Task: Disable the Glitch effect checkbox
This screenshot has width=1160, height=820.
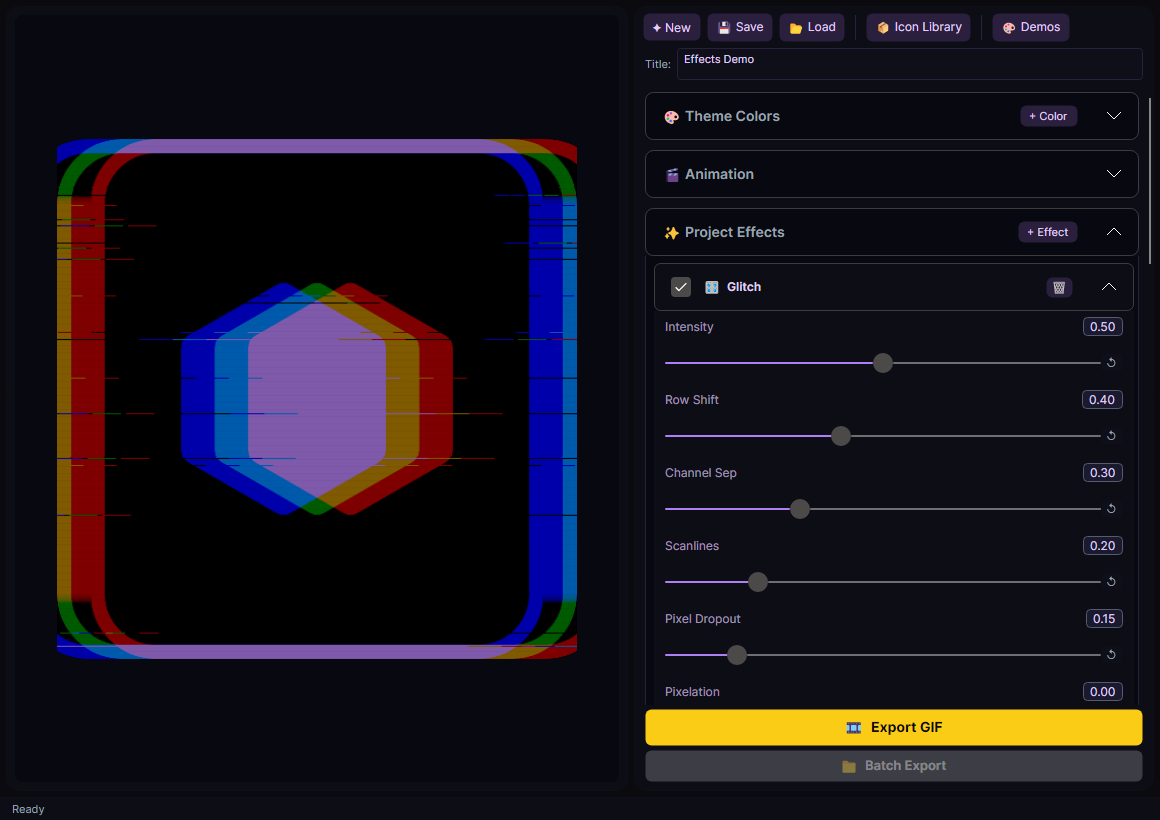Action: click(x=681, y=287)
